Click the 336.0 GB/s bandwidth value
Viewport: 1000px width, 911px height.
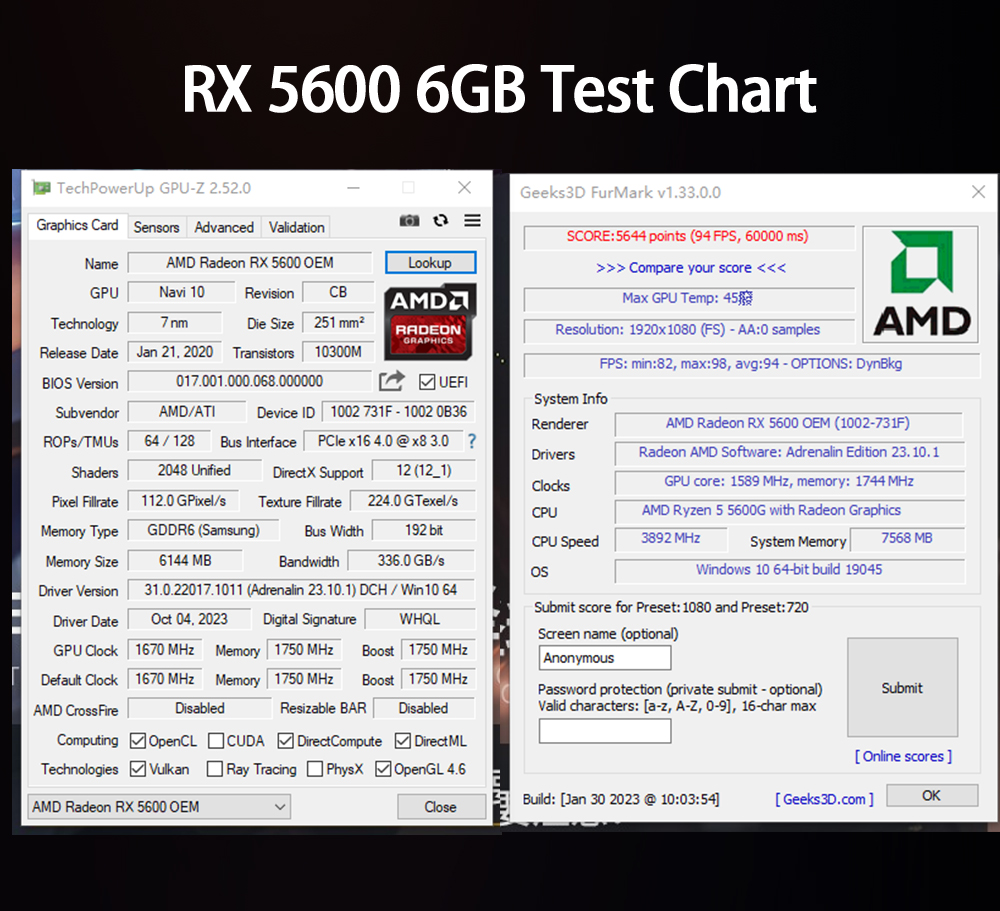411,560
